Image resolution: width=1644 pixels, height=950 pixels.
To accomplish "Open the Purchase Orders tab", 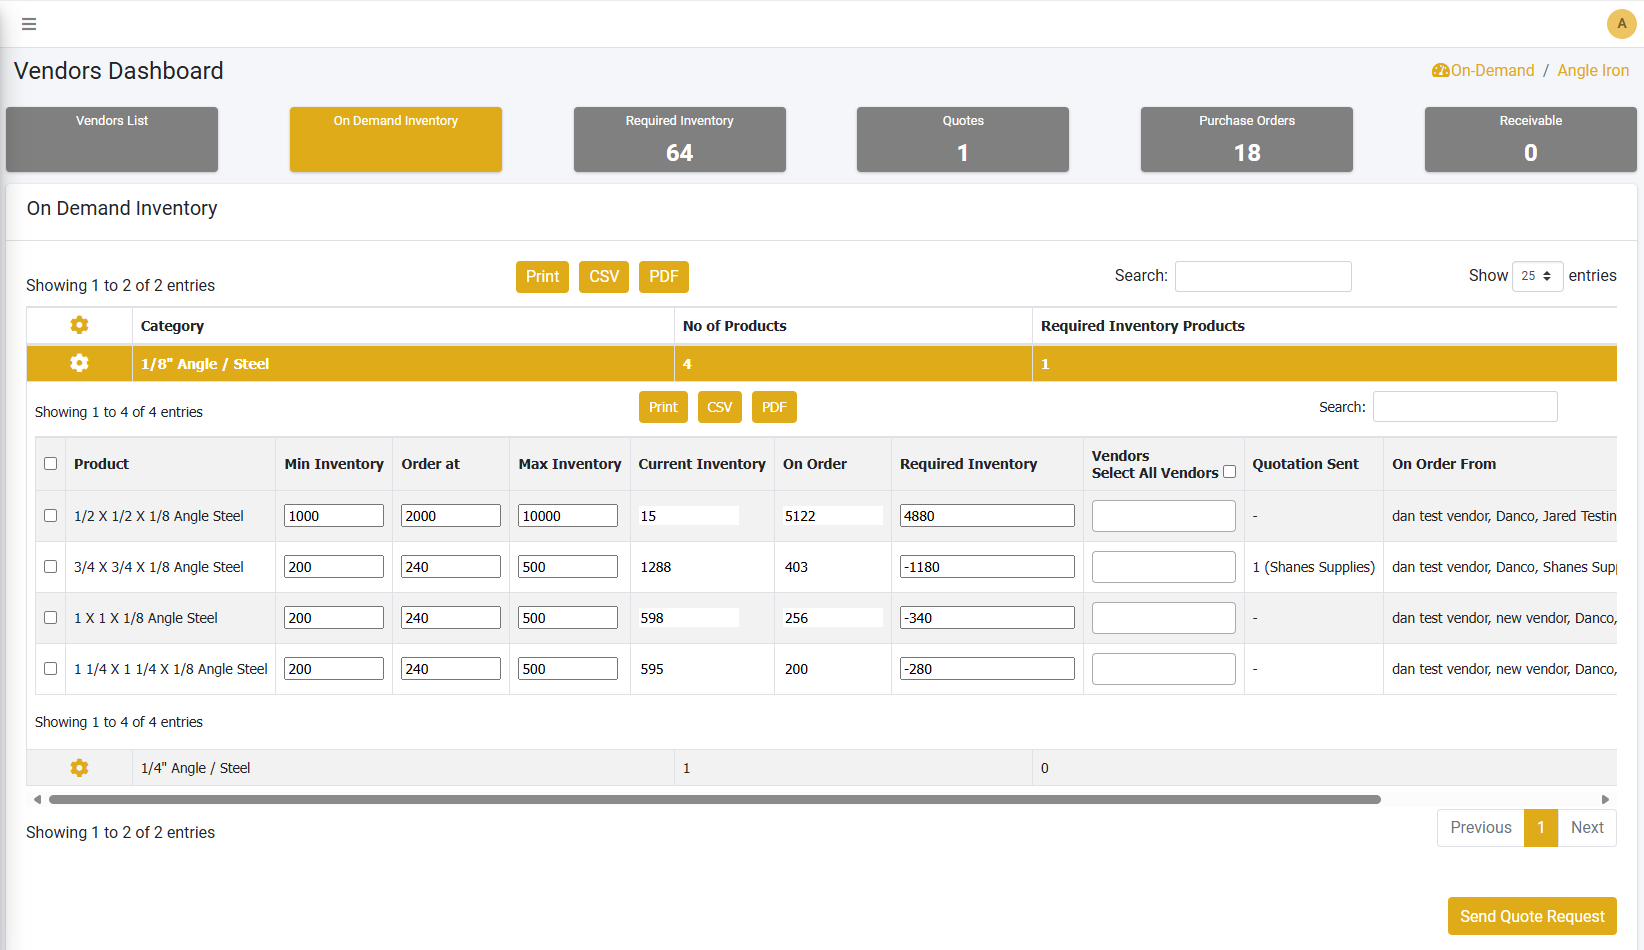I will [x=1246, y=139].
